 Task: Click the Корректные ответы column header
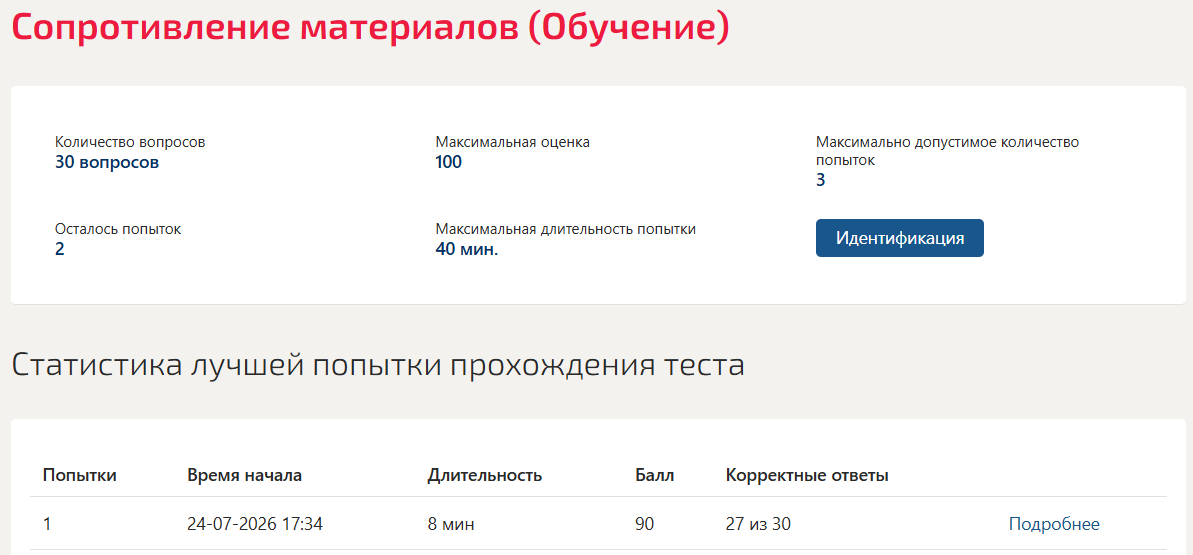(807, 476)
